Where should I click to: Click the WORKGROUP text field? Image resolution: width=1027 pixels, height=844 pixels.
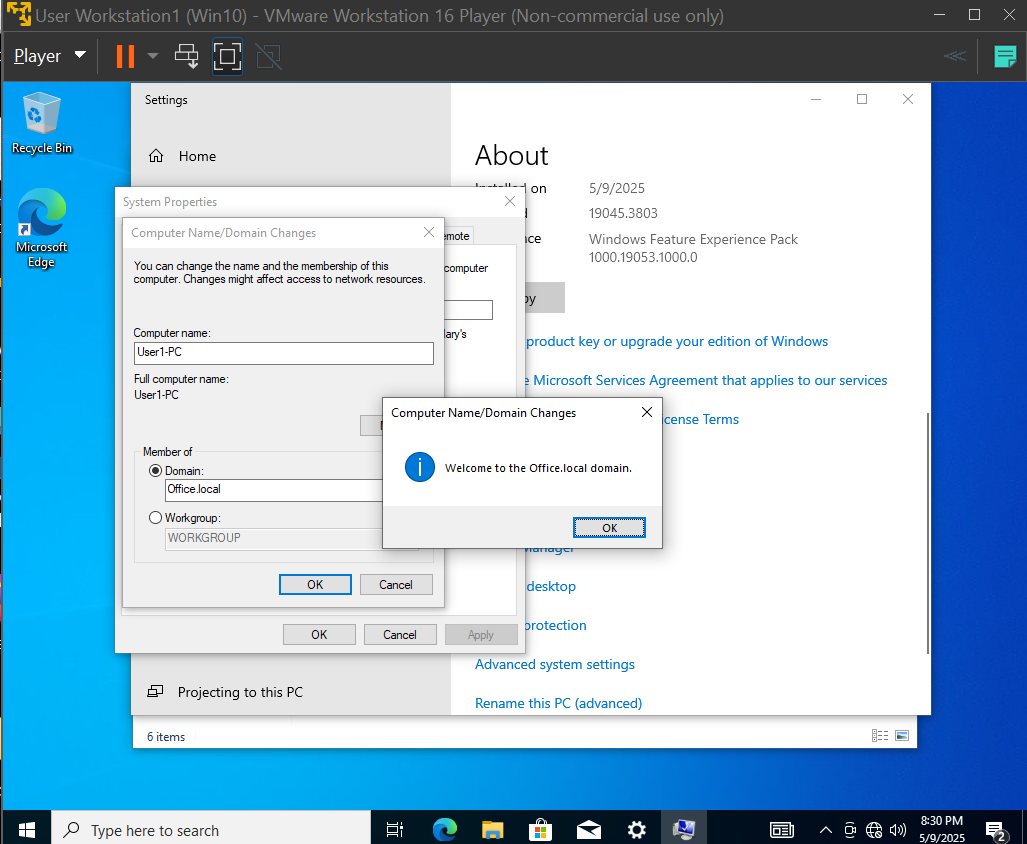point(274,538)
